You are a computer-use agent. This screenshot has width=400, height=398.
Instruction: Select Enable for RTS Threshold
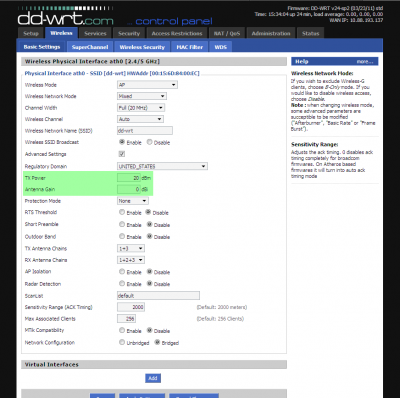pyautogui.click(x=122, y=212)
